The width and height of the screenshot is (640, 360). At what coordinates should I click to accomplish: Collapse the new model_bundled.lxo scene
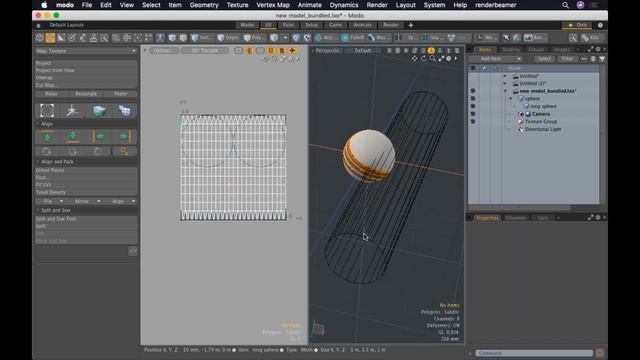[505, 91]
